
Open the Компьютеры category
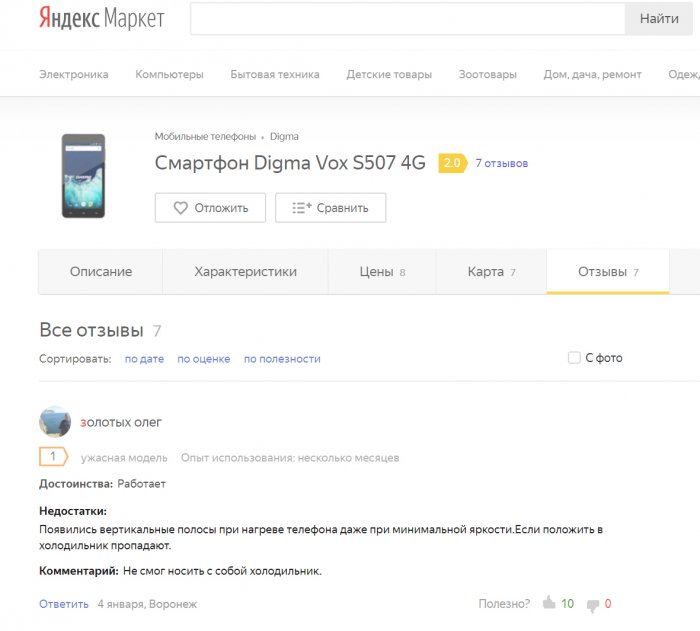point(169,74)
